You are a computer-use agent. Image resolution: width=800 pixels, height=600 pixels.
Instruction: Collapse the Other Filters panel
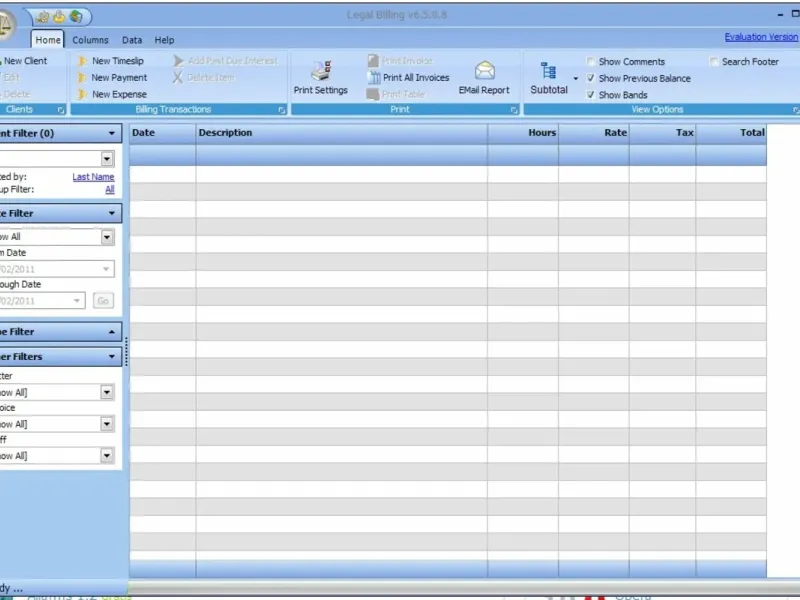coord(111,357)
